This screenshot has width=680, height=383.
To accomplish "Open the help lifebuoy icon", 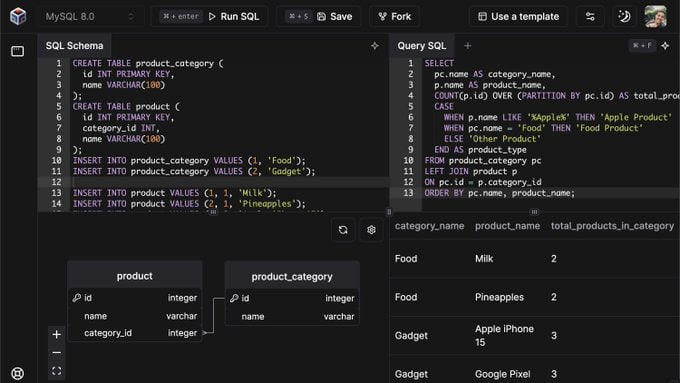I will [x=17, y=373].
